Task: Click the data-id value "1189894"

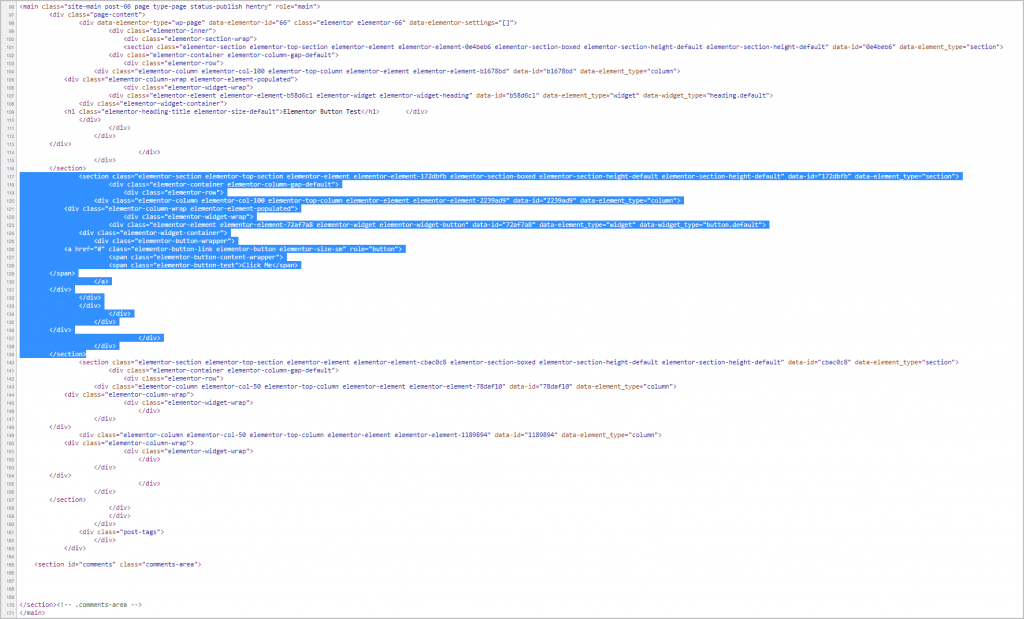Action: point(538,435)
